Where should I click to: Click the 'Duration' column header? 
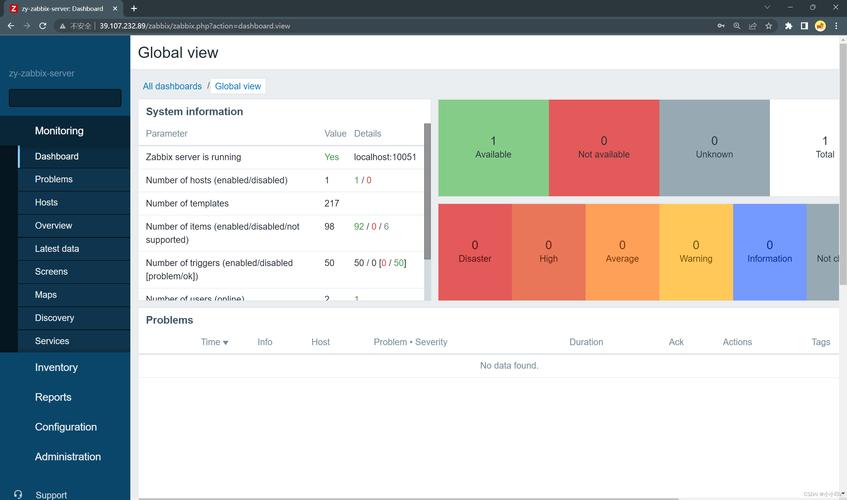586,342
